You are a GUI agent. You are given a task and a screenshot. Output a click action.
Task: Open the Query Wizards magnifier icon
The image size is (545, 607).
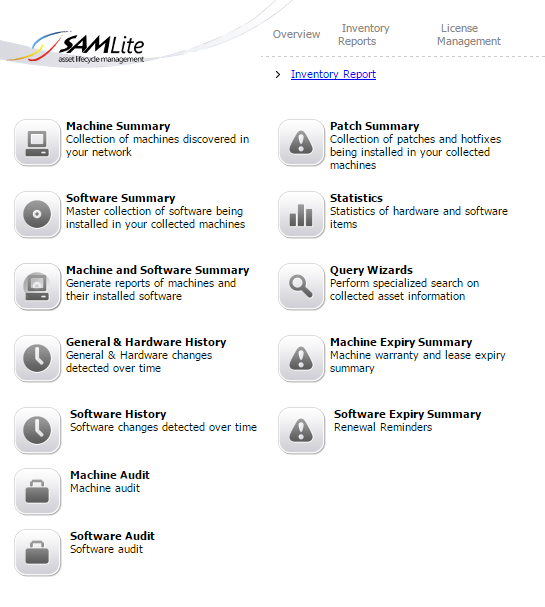pyautogui.click(x=302, y=286)
